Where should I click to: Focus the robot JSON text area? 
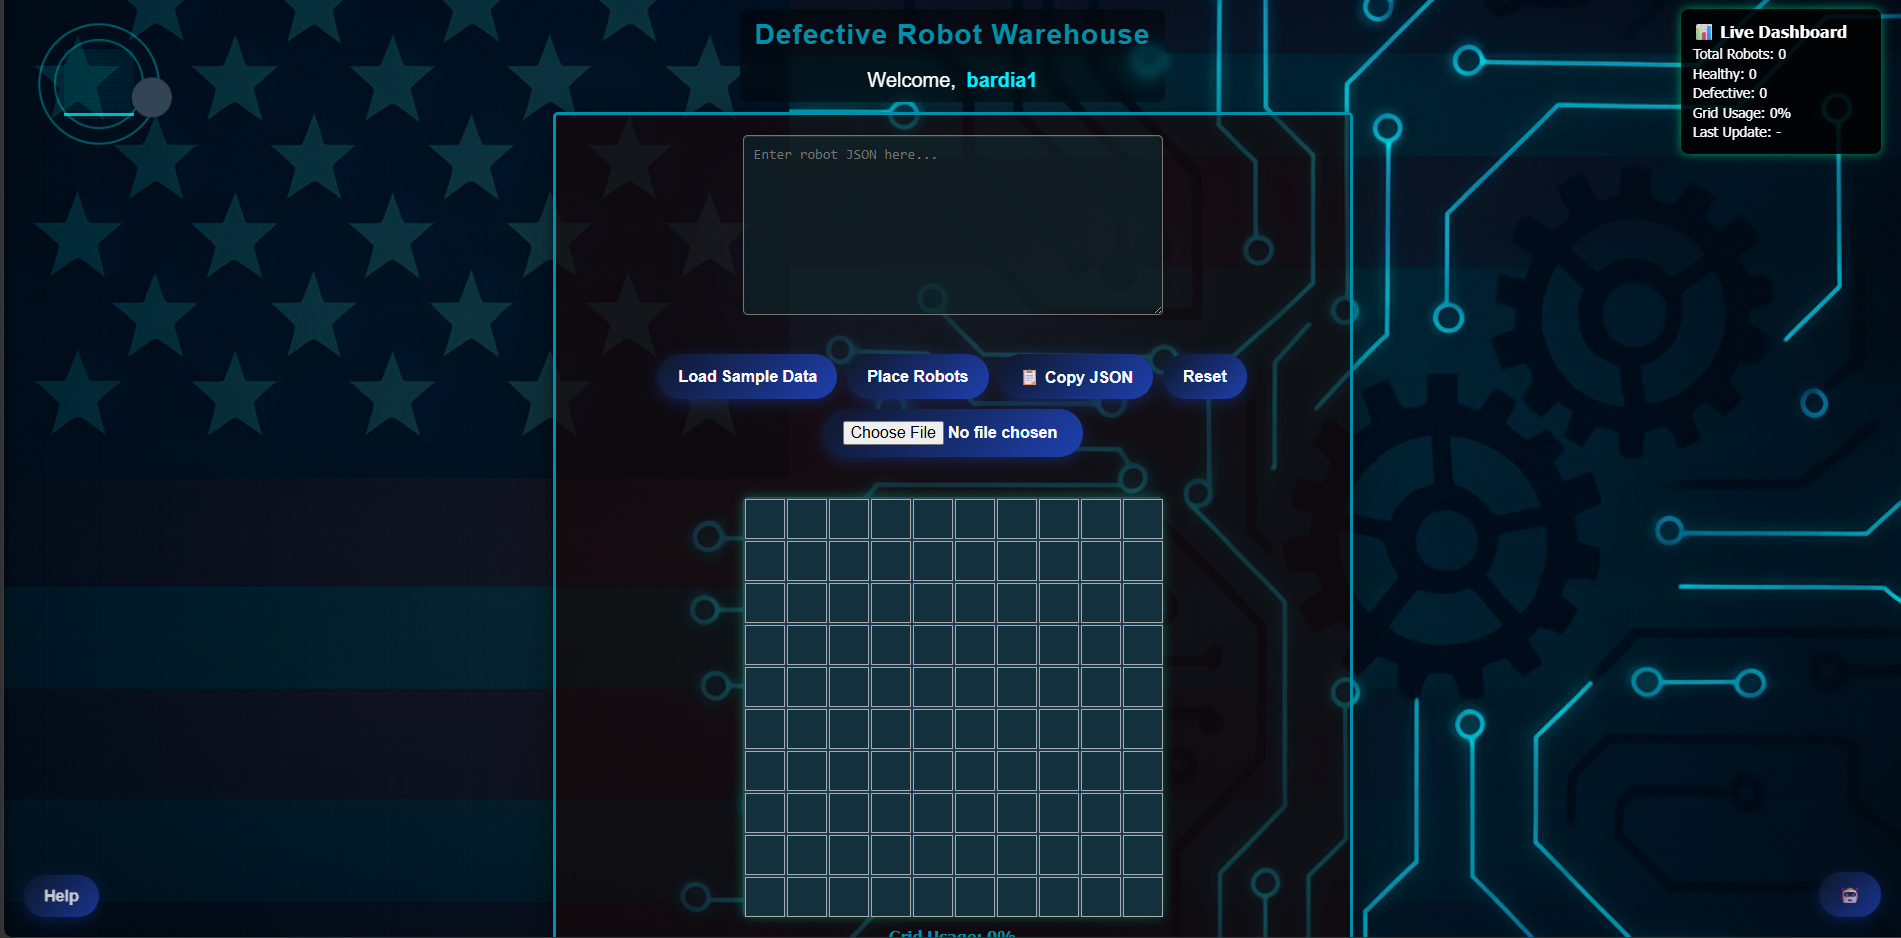coord(952,225)
